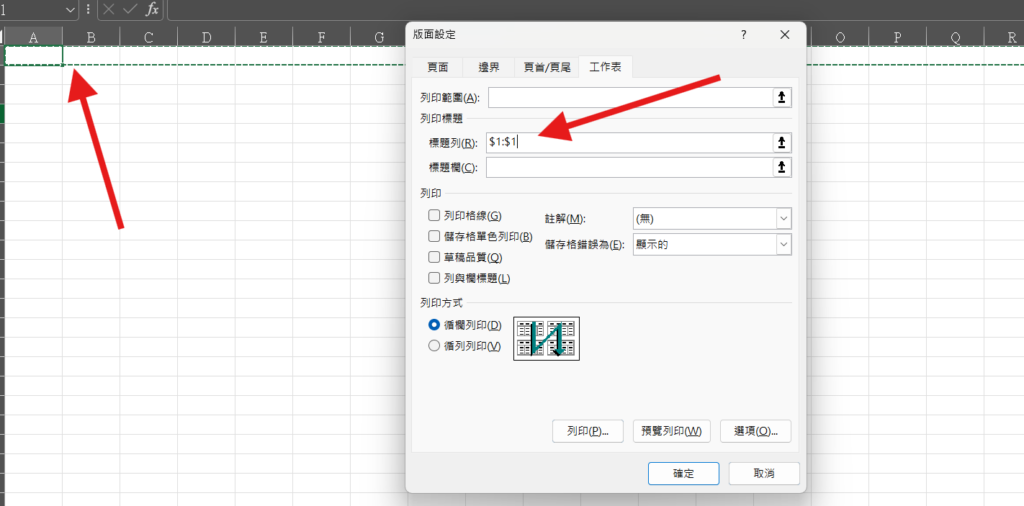Click inside the 標題欄 input field
This screenshot has height=506, width=1024.
click(628, 167)
